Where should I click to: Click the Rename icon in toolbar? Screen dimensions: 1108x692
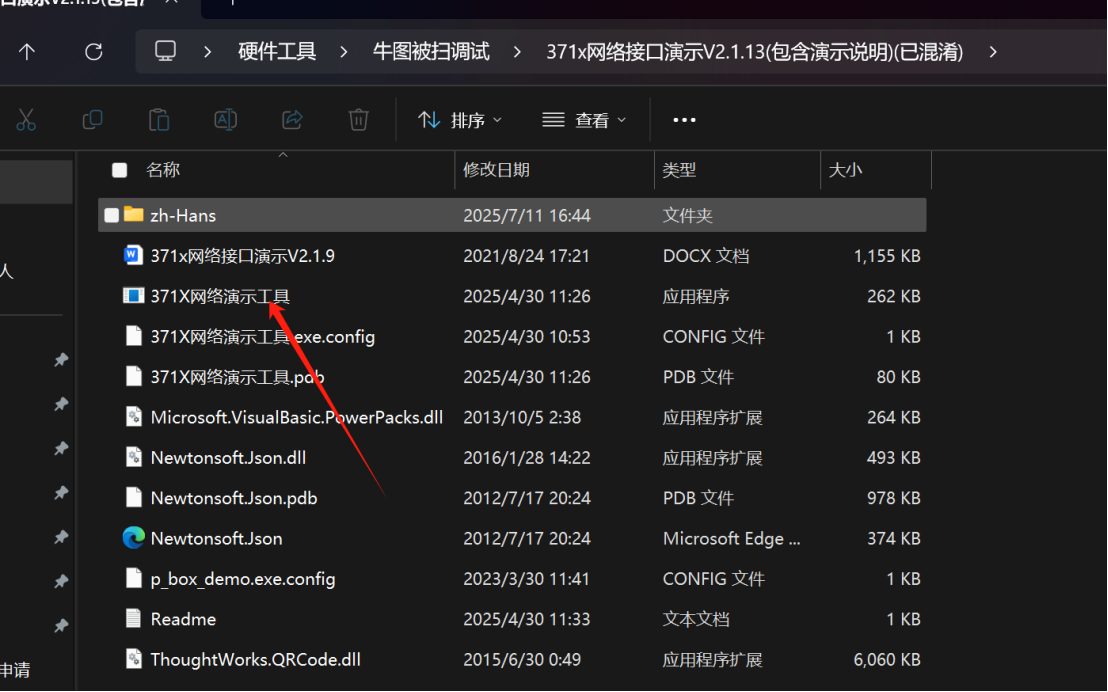click(225, 119)
